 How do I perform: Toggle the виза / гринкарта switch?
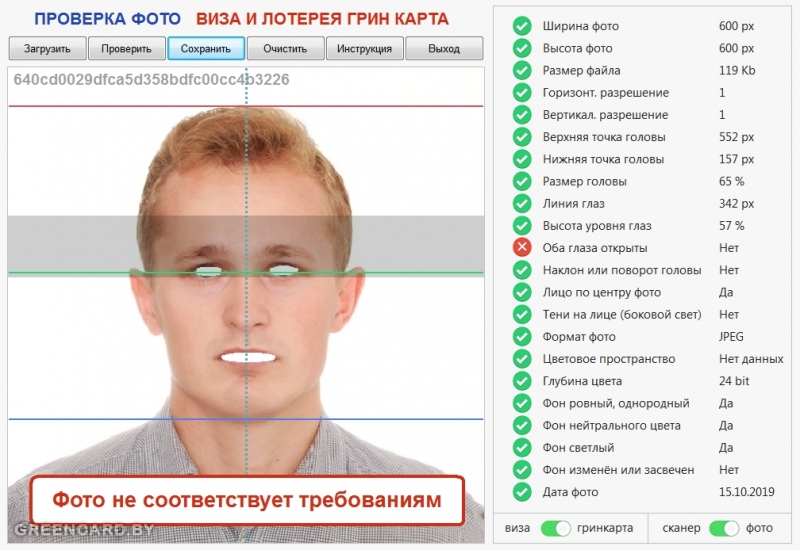pyautogui.click(x=555, y=528)
